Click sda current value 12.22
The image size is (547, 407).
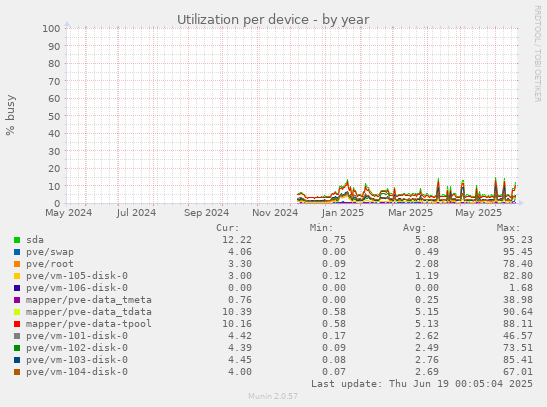[237, 240]
